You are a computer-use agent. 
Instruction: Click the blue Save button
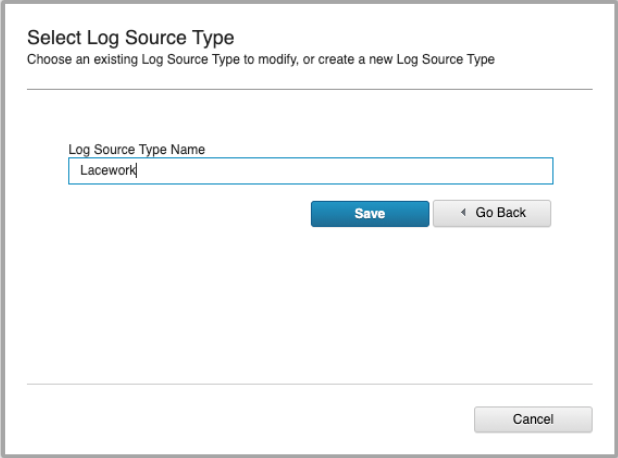[369, 214]
